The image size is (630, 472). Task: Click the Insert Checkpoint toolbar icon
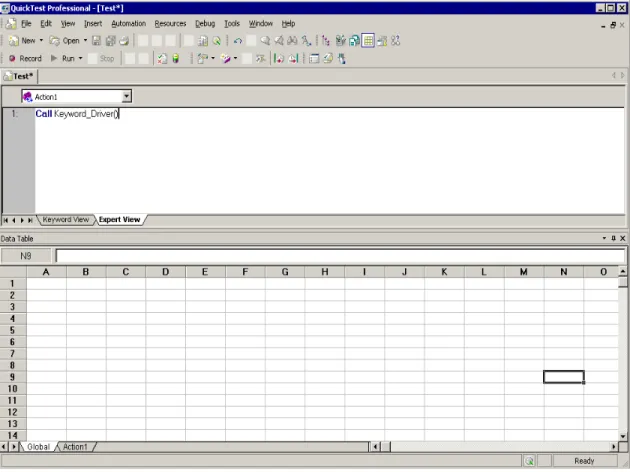pos(202,59)
